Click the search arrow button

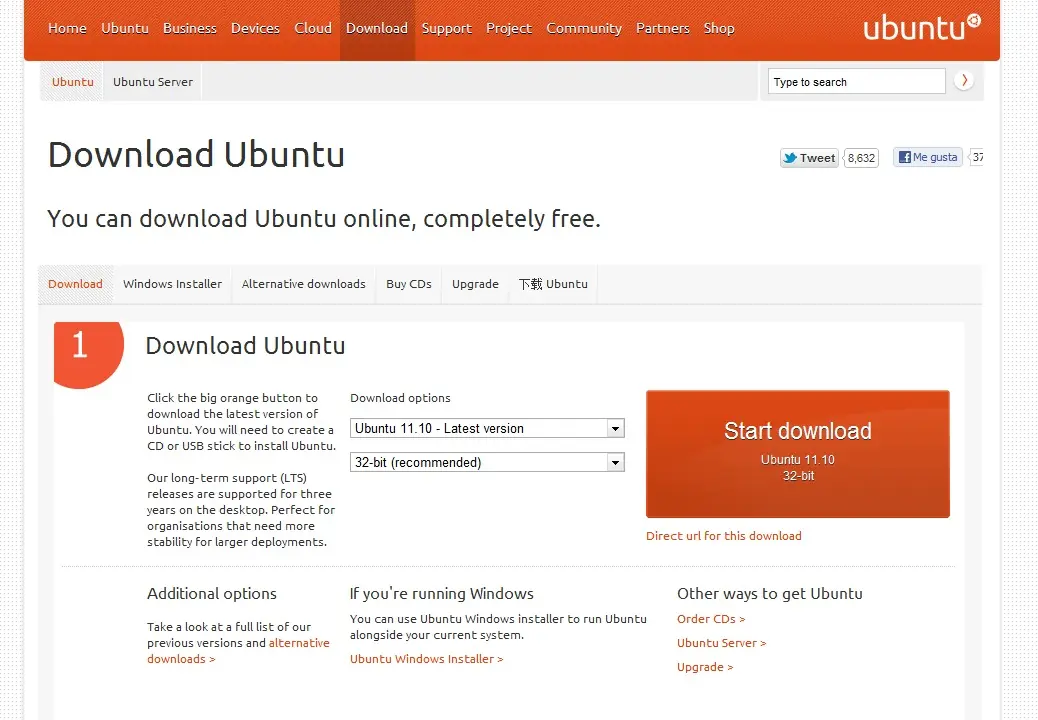[964, 81]
